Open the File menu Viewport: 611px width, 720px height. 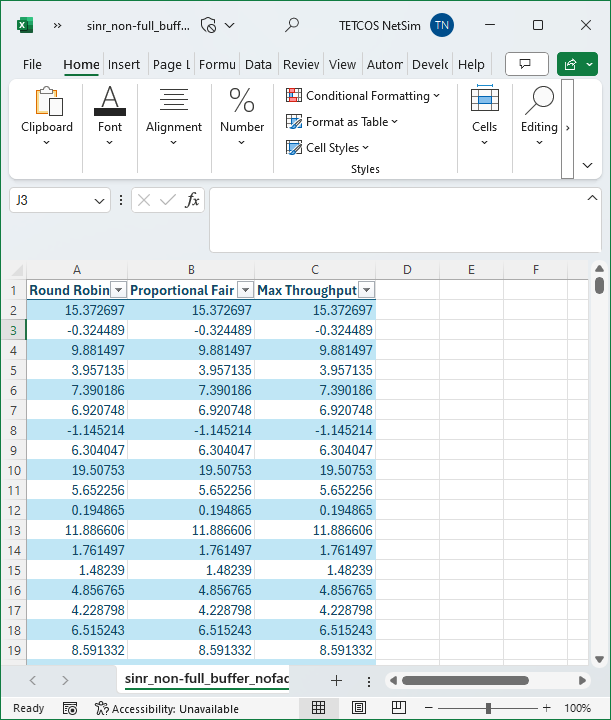point(32,65)
